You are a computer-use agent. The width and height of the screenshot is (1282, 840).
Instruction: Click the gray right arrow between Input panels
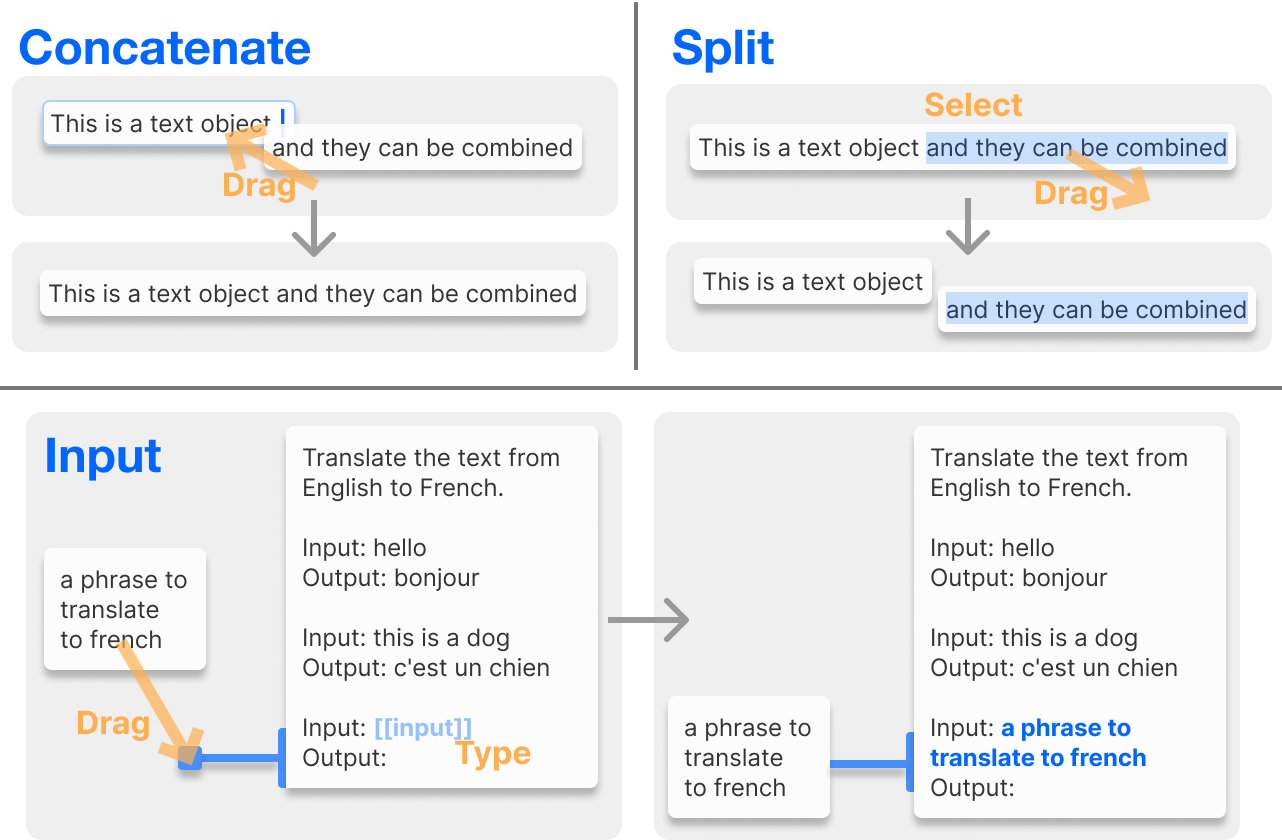(649, 620)
